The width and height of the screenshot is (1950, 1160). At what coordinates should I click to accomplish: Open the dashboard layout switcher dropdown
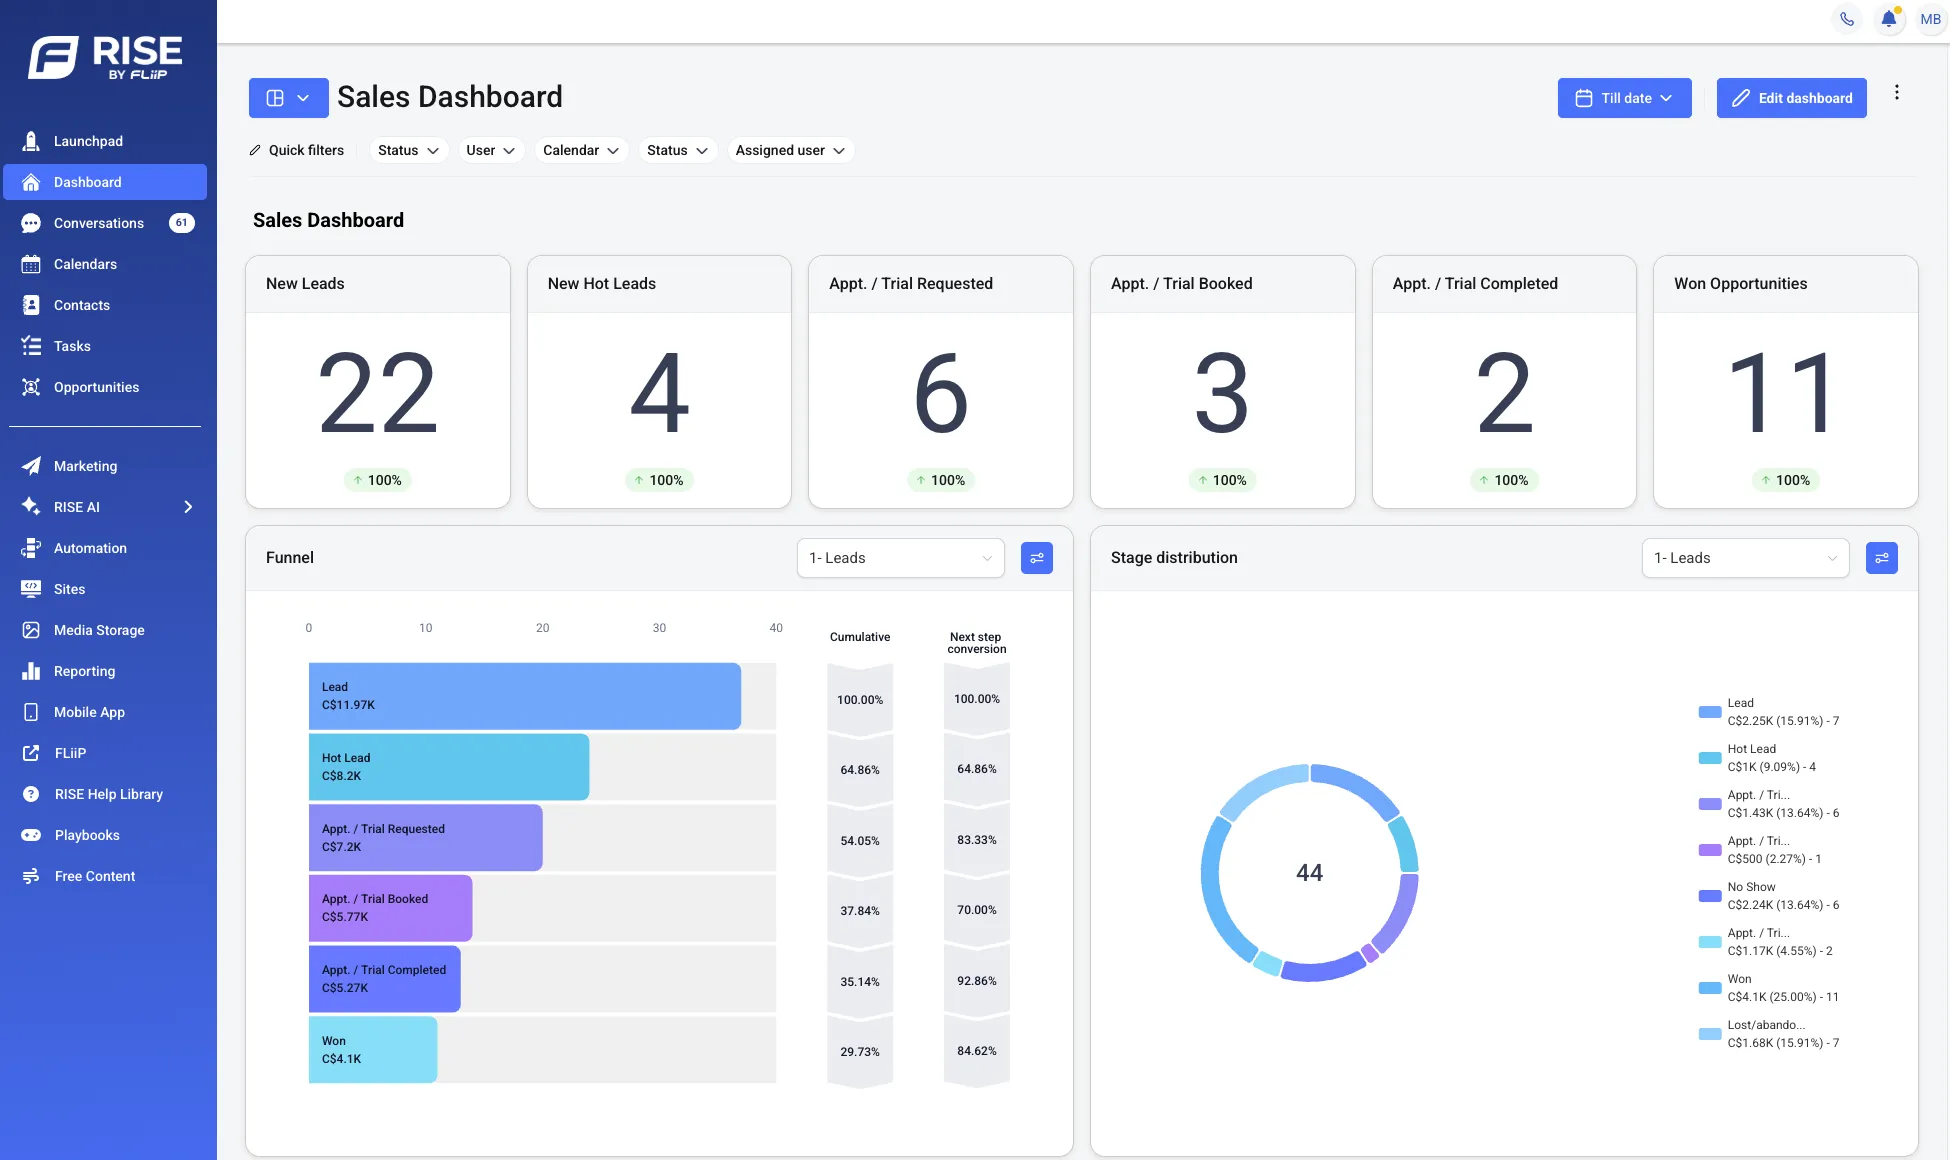288,98
